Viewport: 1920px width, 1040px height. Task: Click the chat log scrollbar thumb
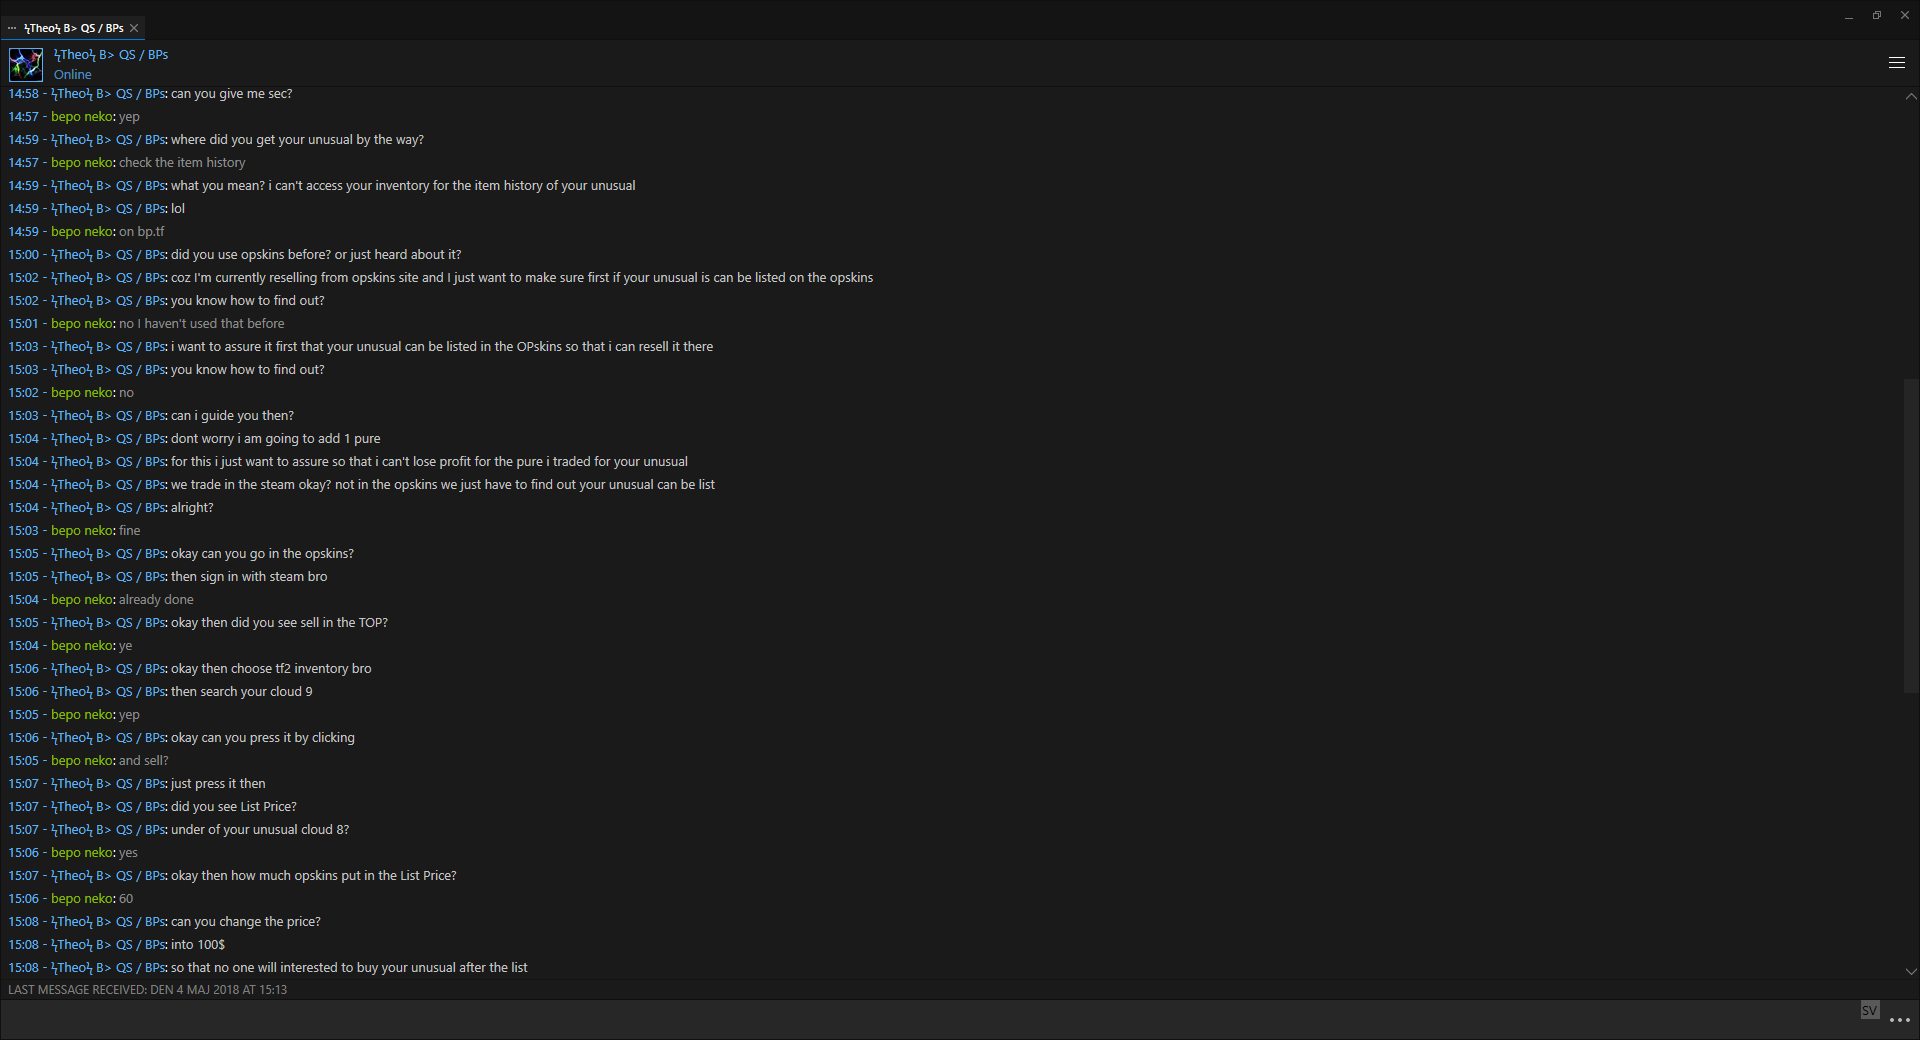[1911, 535]
